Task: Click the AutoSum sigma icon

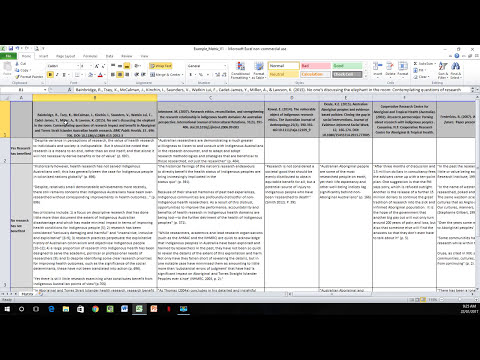Action: 416,63
